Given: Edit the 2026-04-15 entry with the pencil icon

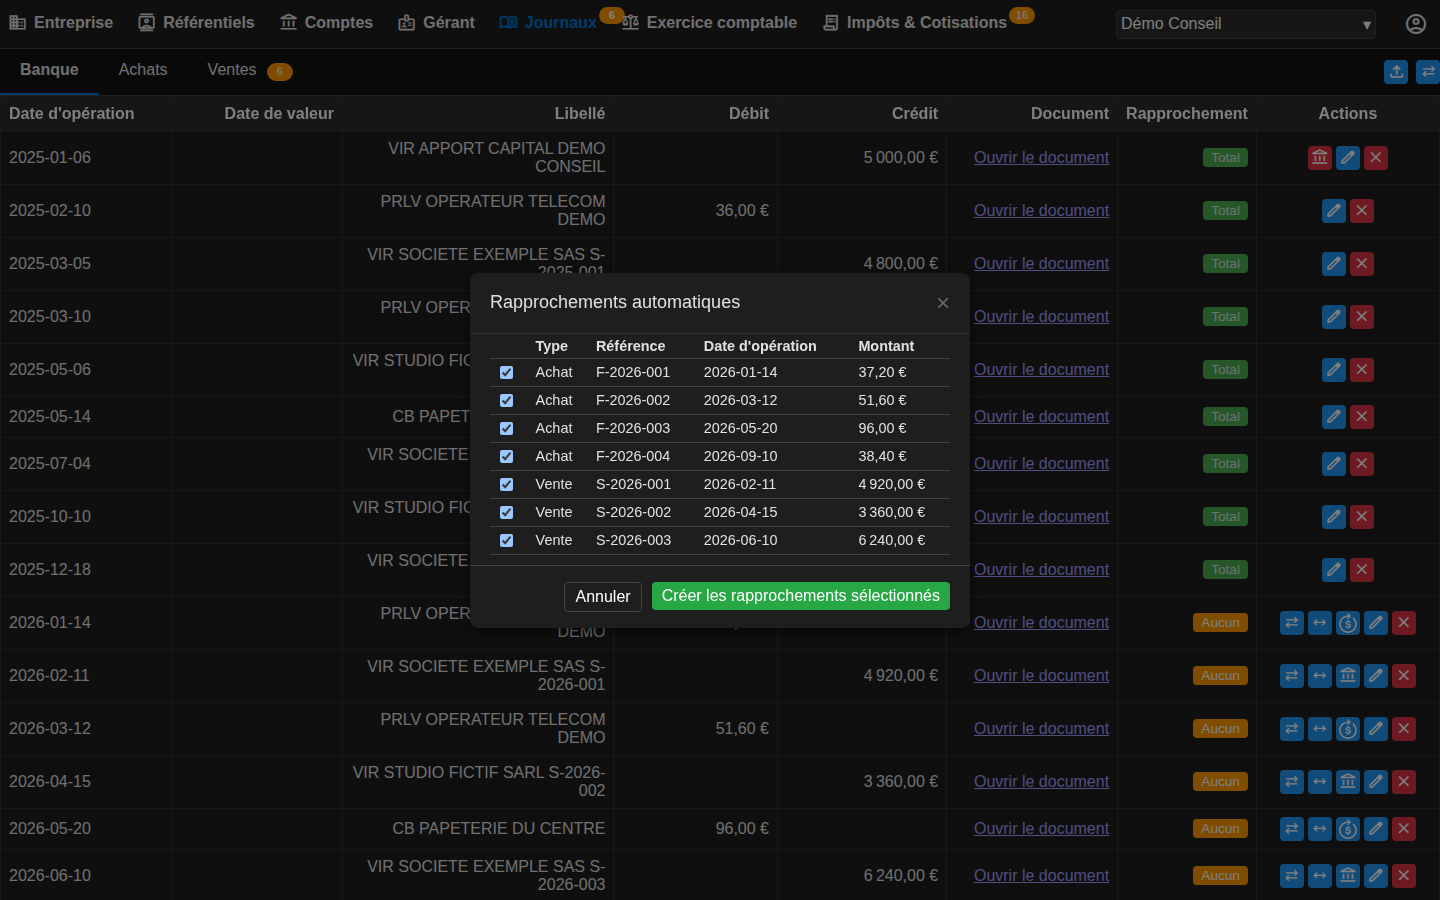Looking at the screenshot, I should pyautogui.click(x=1376, y=781).
